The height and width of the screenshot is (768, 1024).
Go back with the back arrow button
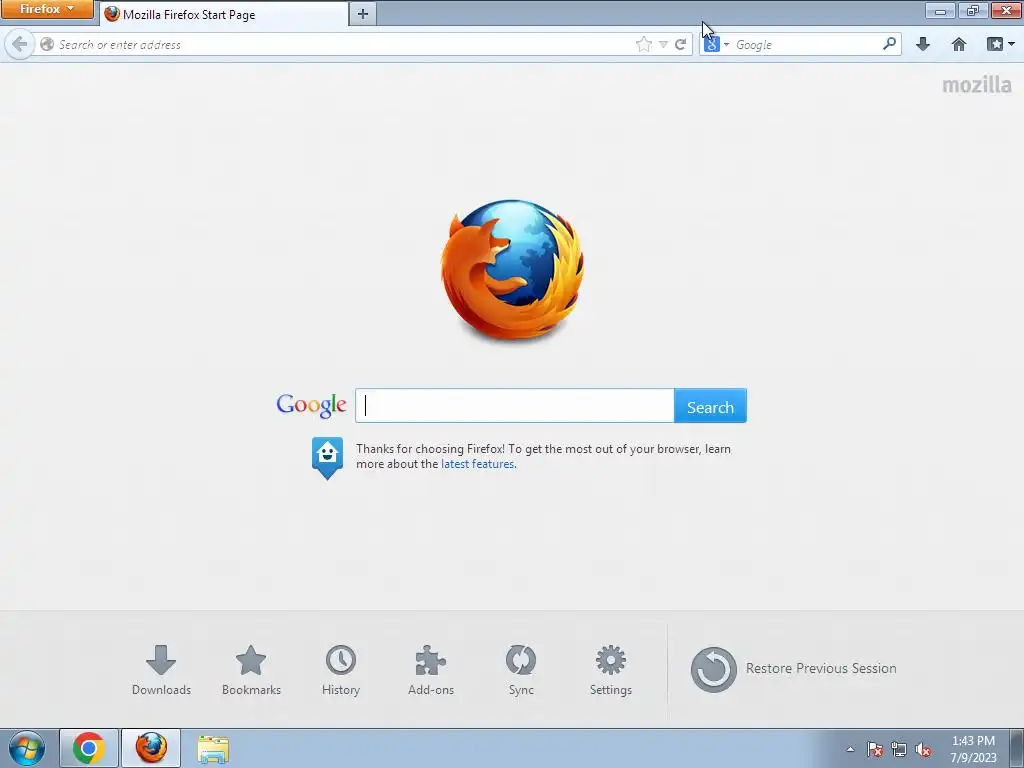click(x=20, y=44)
